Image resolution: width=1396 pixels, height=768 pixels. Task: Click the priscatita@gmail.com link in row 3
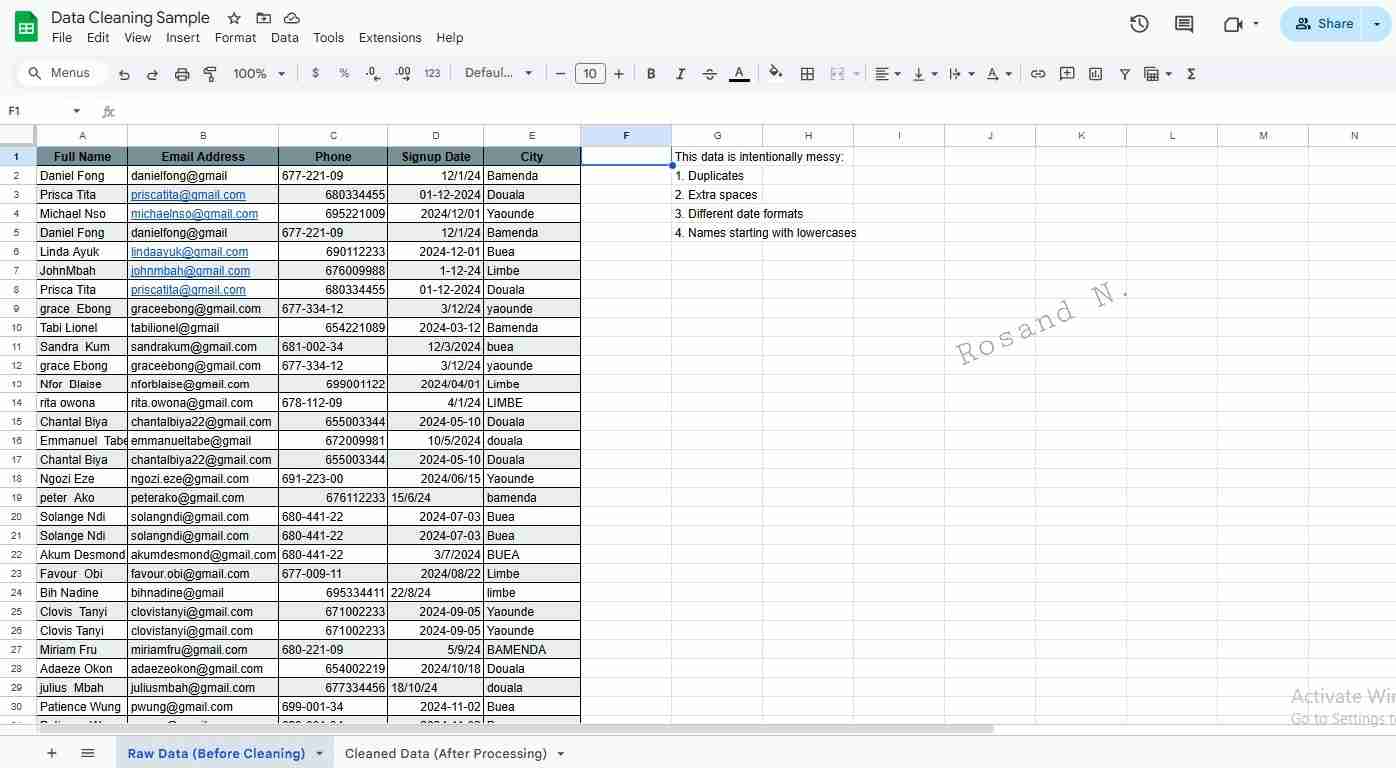pos(188,195)
